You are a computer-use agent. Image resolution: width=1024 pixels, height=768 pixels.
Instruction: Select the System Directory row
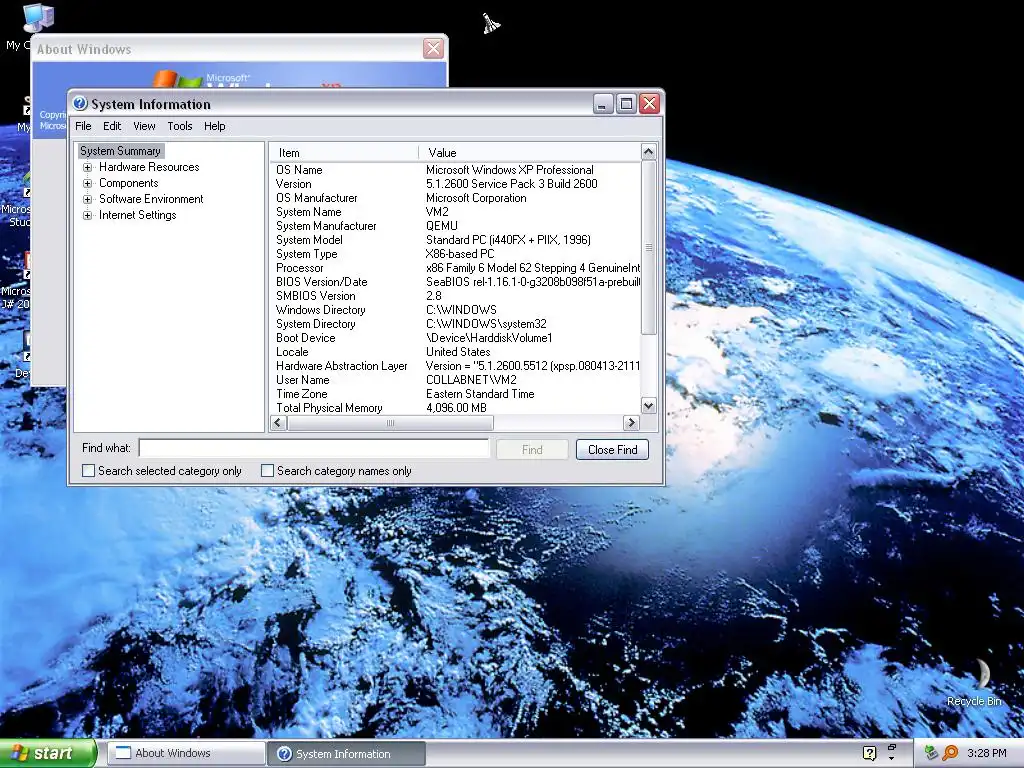coord(455,324)
